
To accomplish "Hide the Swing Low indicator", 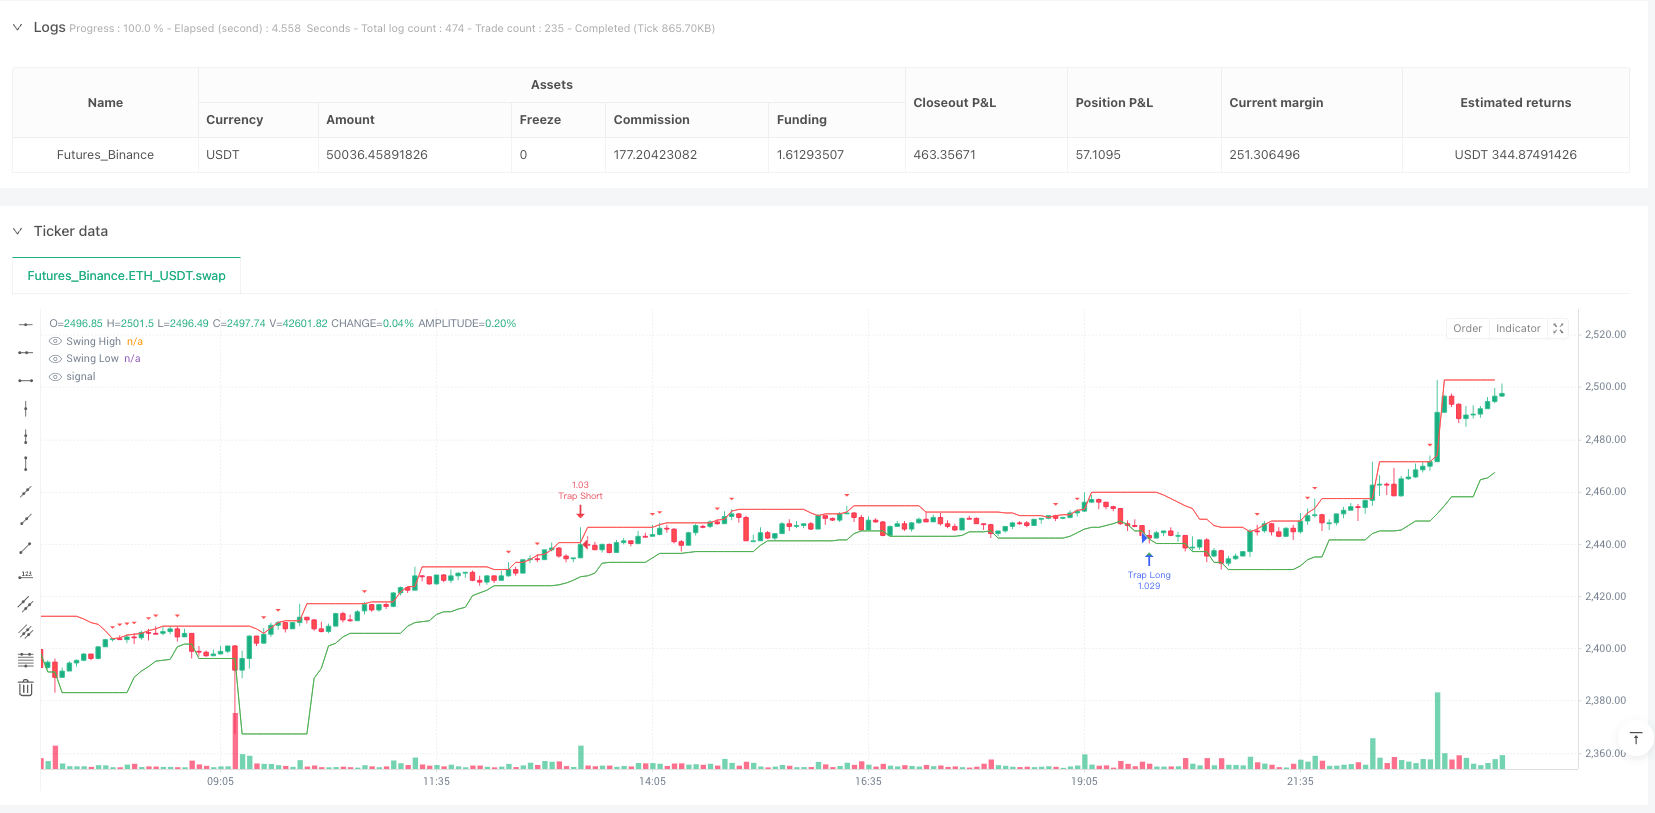I will [x=55, y=359].
